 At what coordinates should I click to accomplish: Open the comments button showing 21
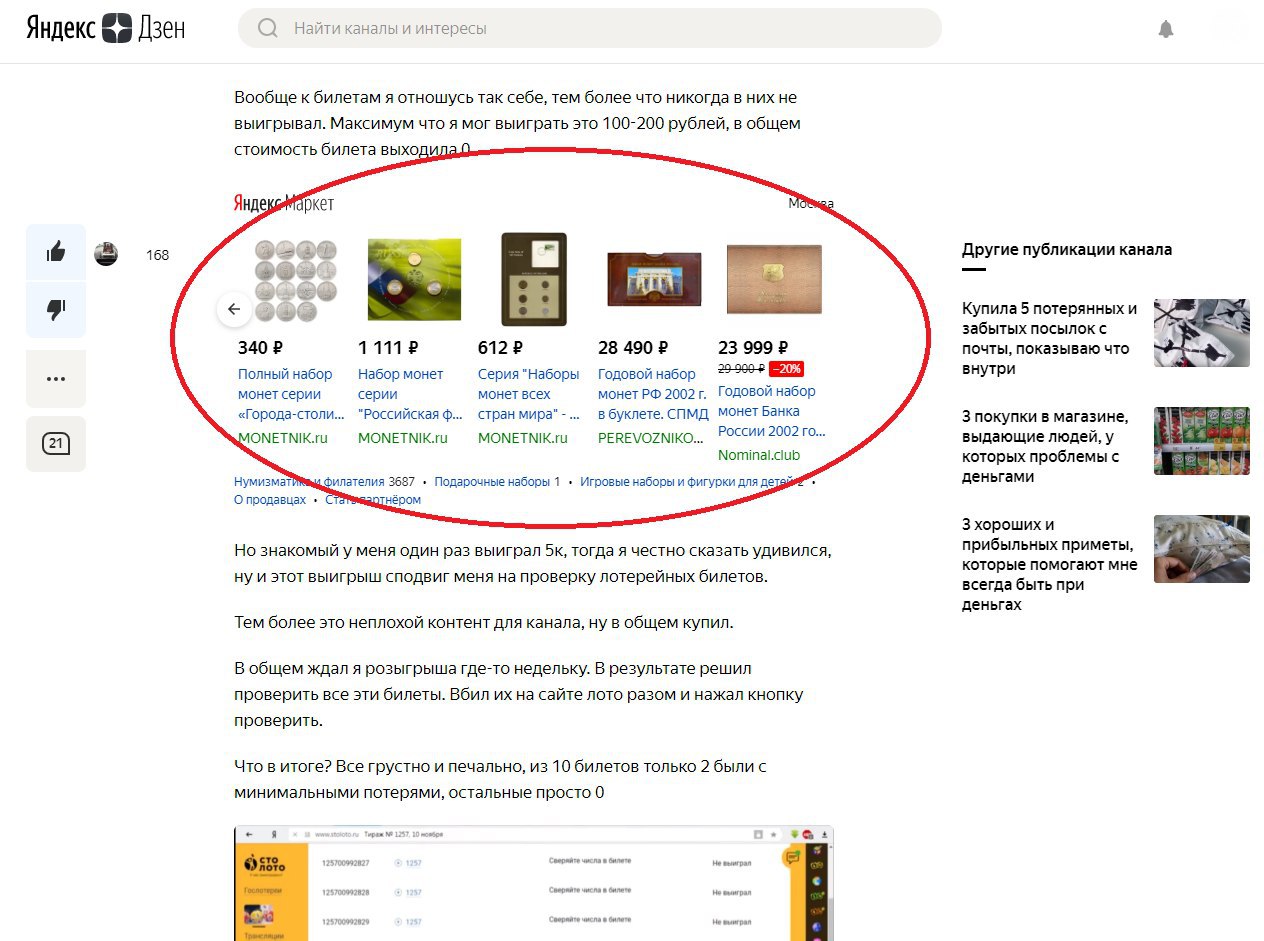(56, 444)
